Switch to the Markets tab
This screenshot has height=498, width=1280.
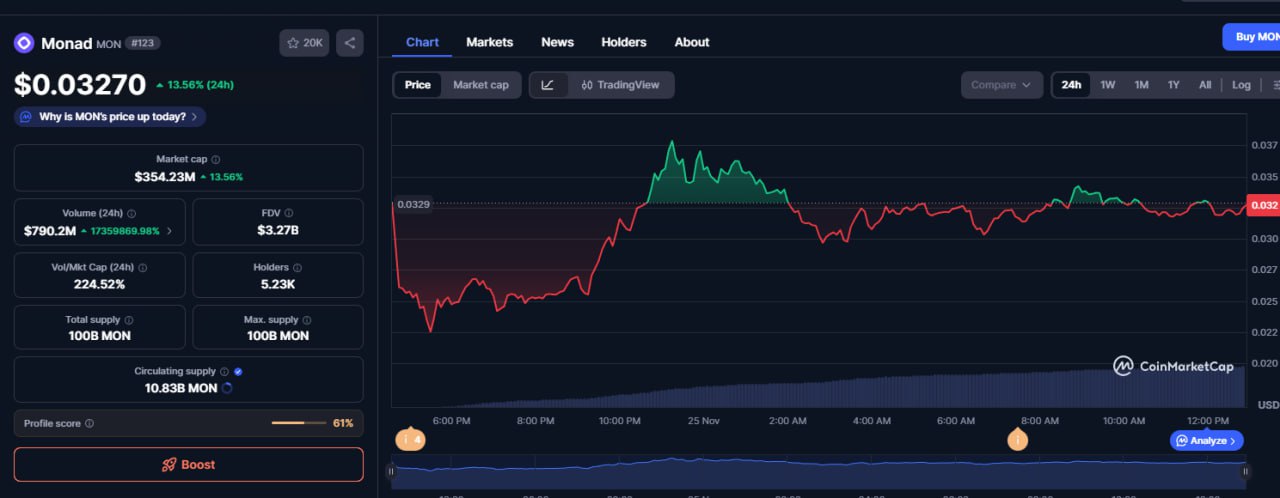[489, 42]
